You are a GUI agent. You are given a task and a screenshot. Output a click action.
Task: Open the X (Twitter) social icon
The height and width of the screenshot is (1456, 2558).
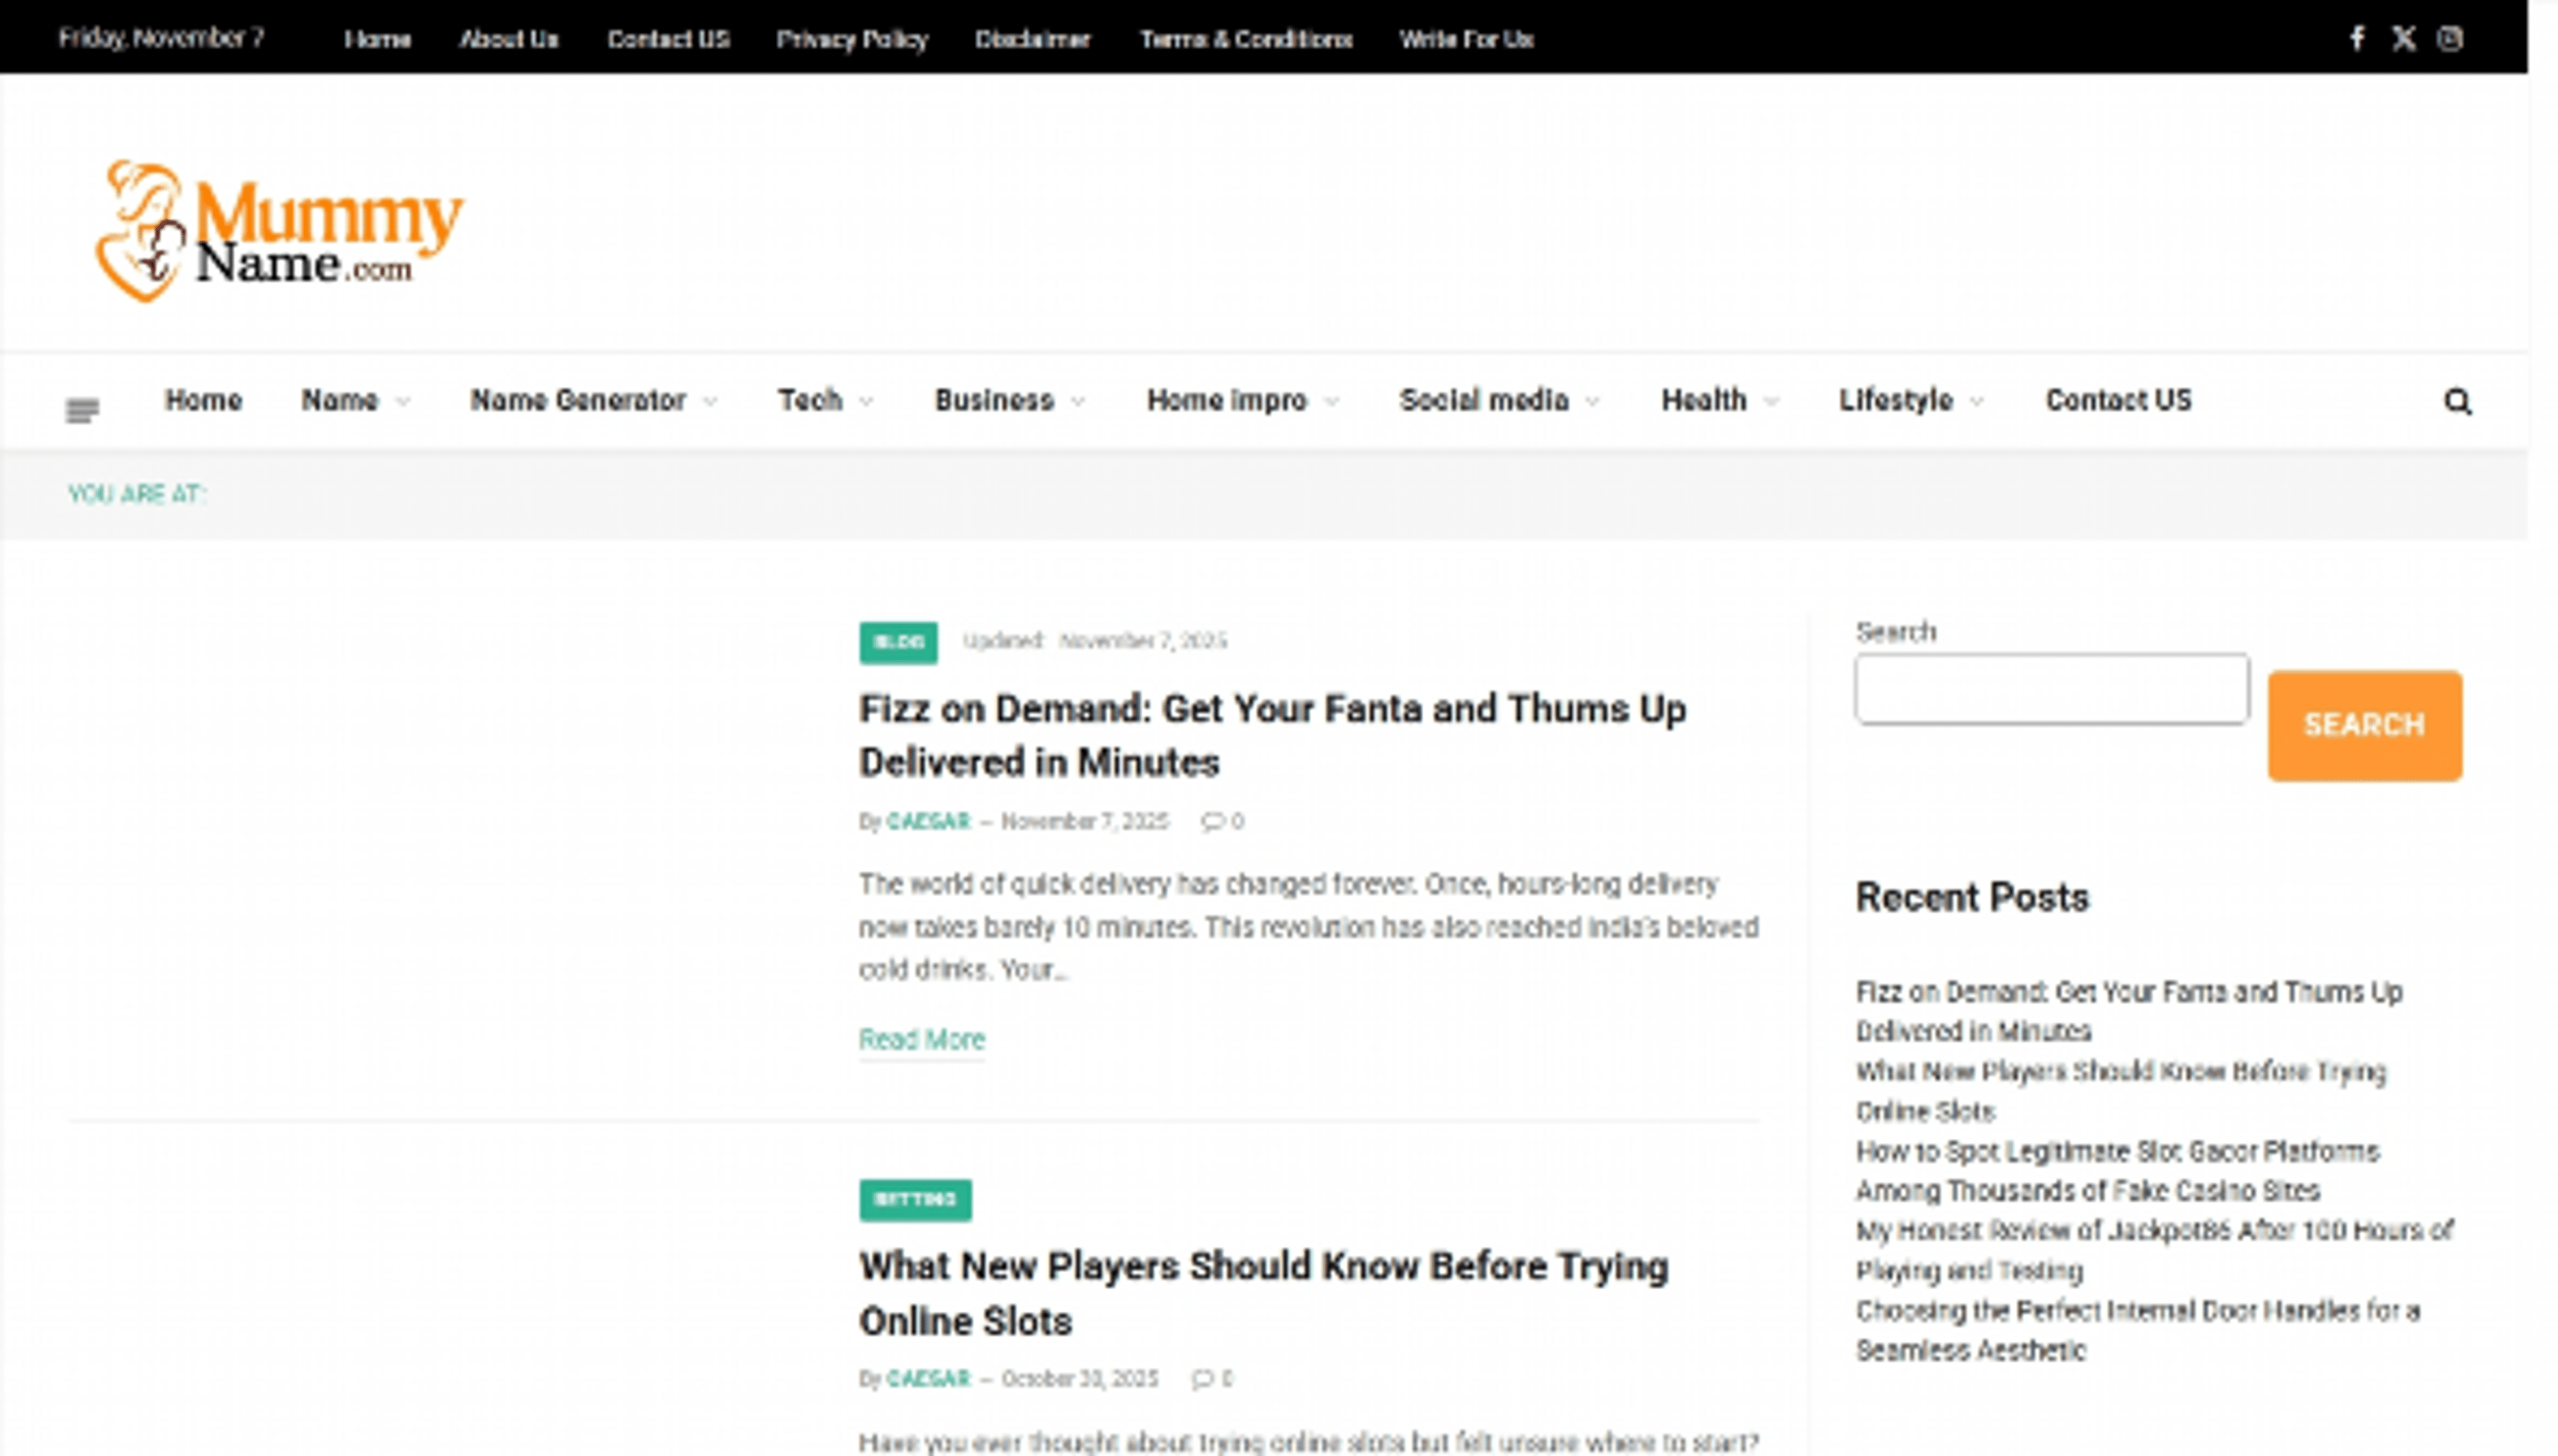pos(2403,39)
